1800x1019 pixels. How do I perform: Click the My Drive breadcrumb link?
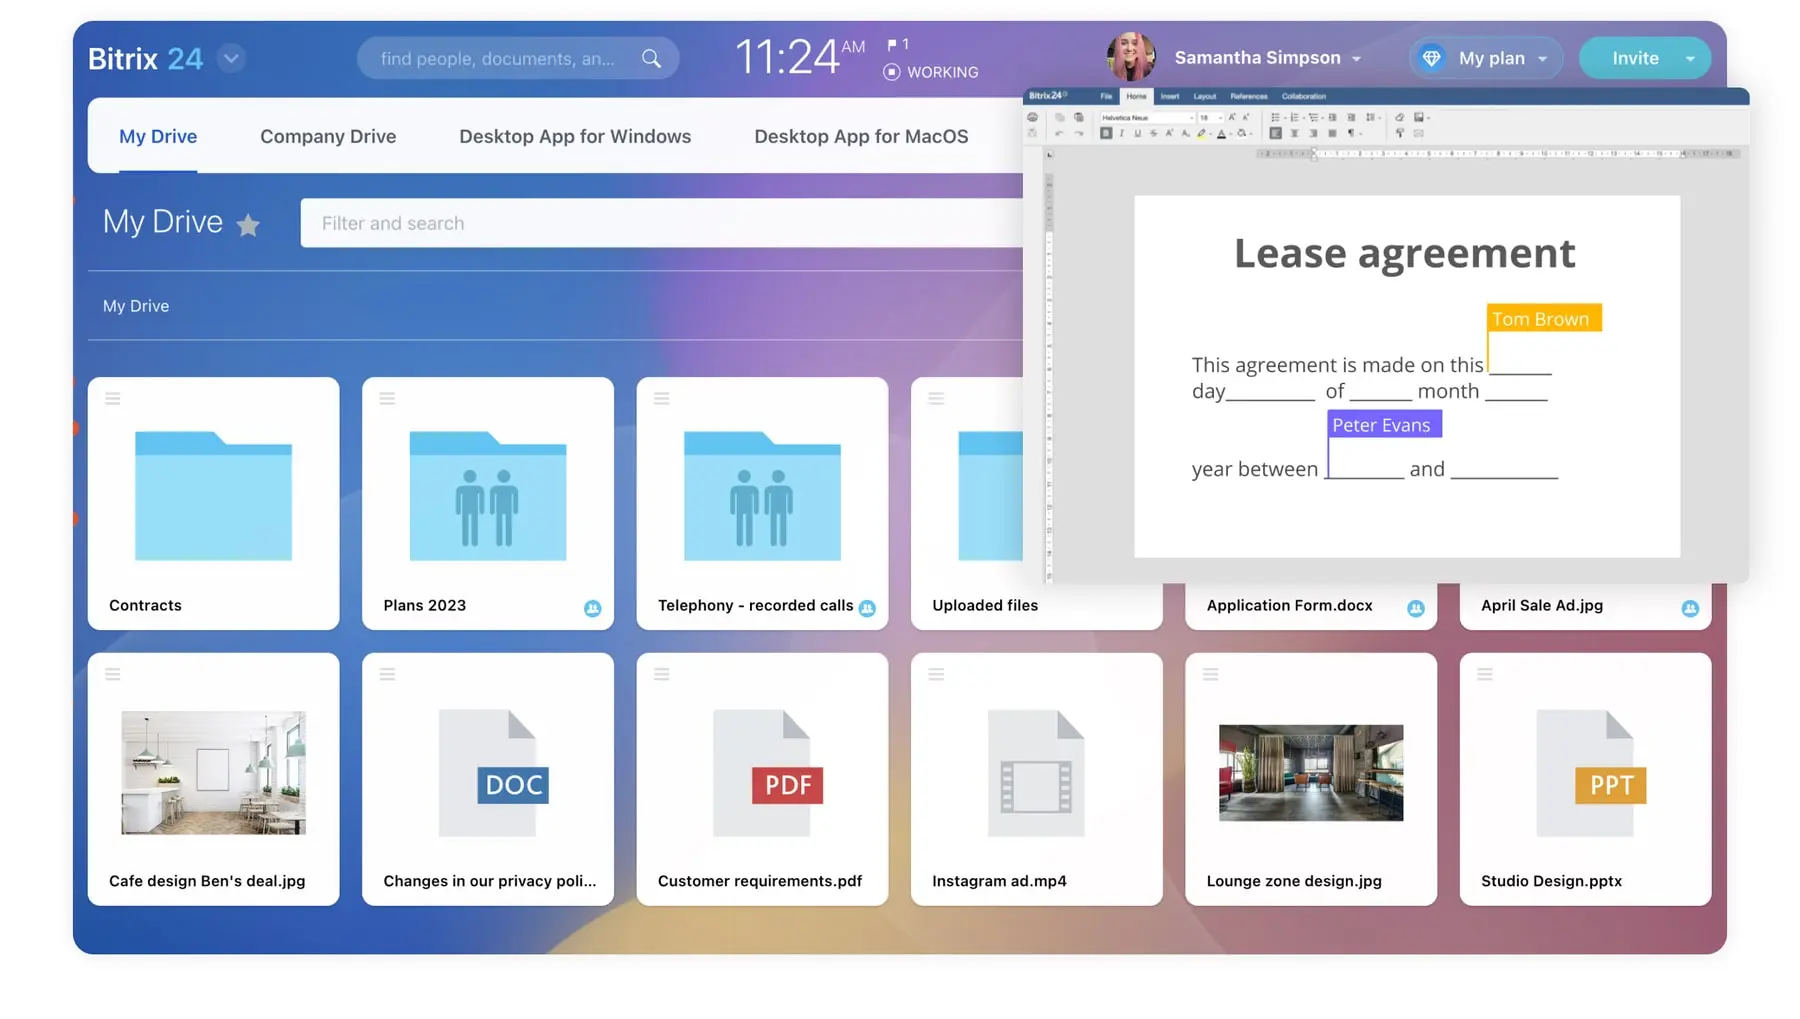136,306
